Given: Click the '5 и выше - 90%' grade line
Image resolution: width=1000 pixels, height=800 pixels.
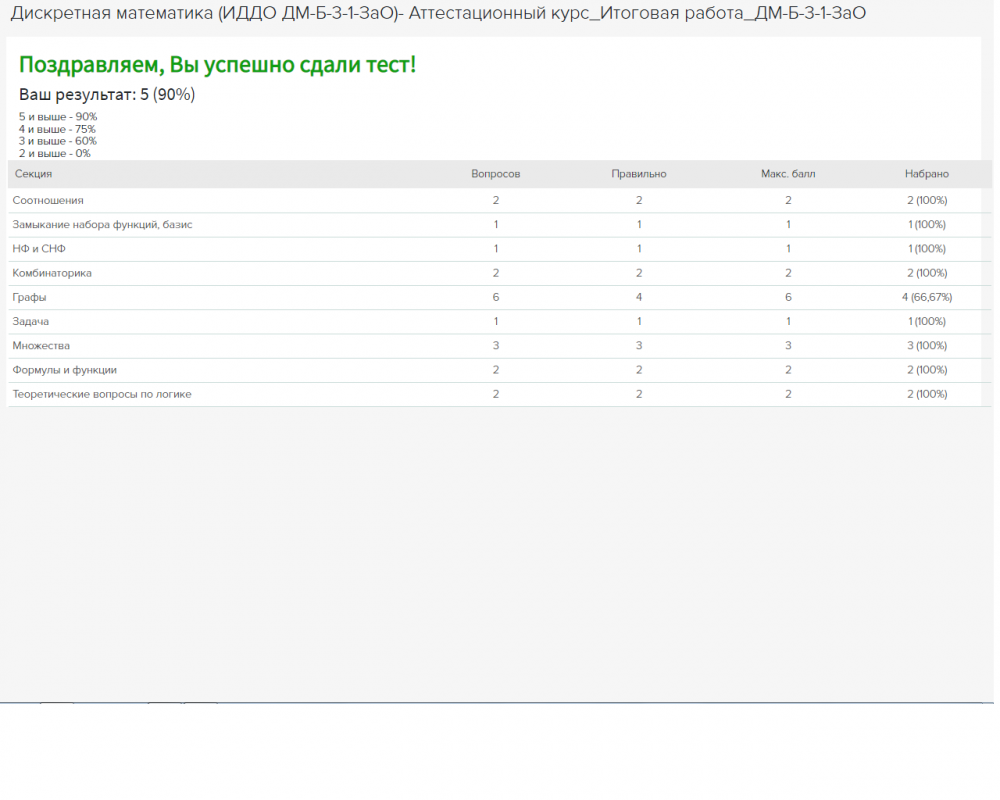Looking at the screenshot, I should click(58, 117).
